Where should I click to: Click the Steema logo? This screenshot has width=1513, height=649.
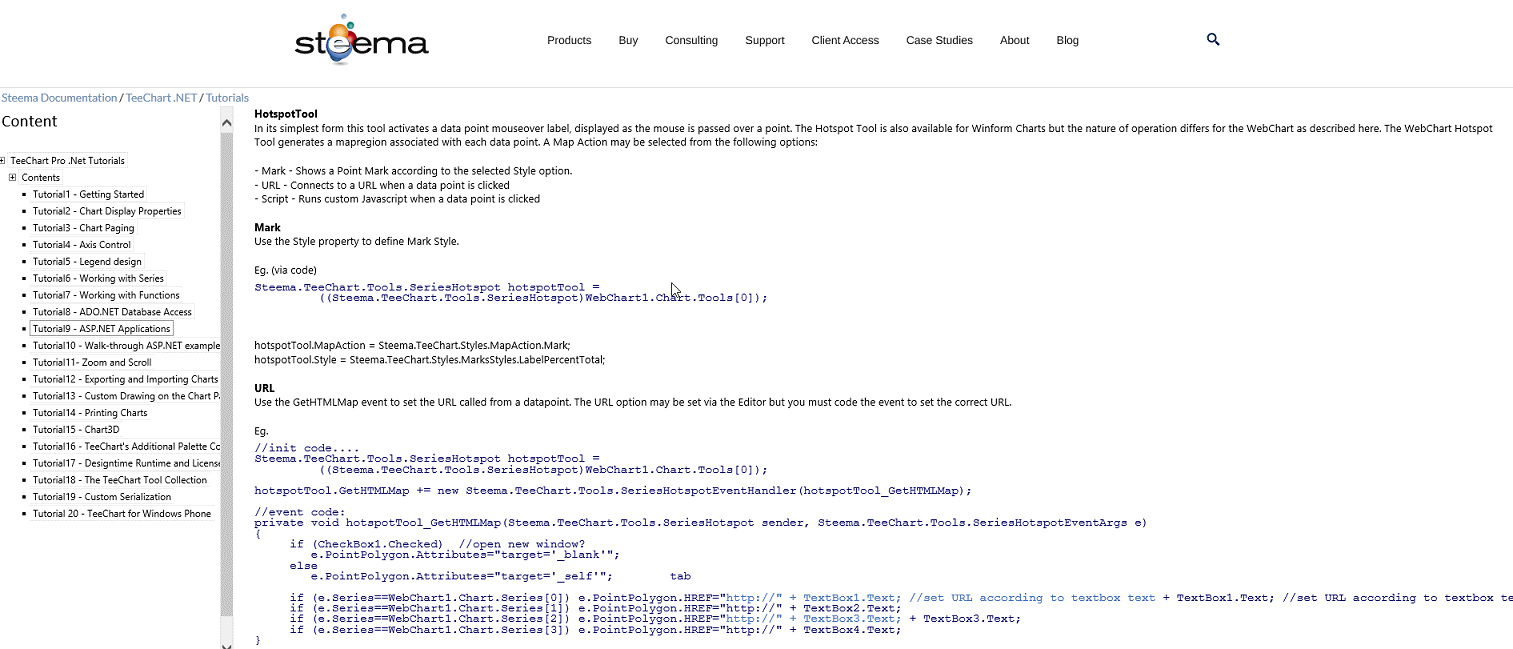(x=361, y=39)
